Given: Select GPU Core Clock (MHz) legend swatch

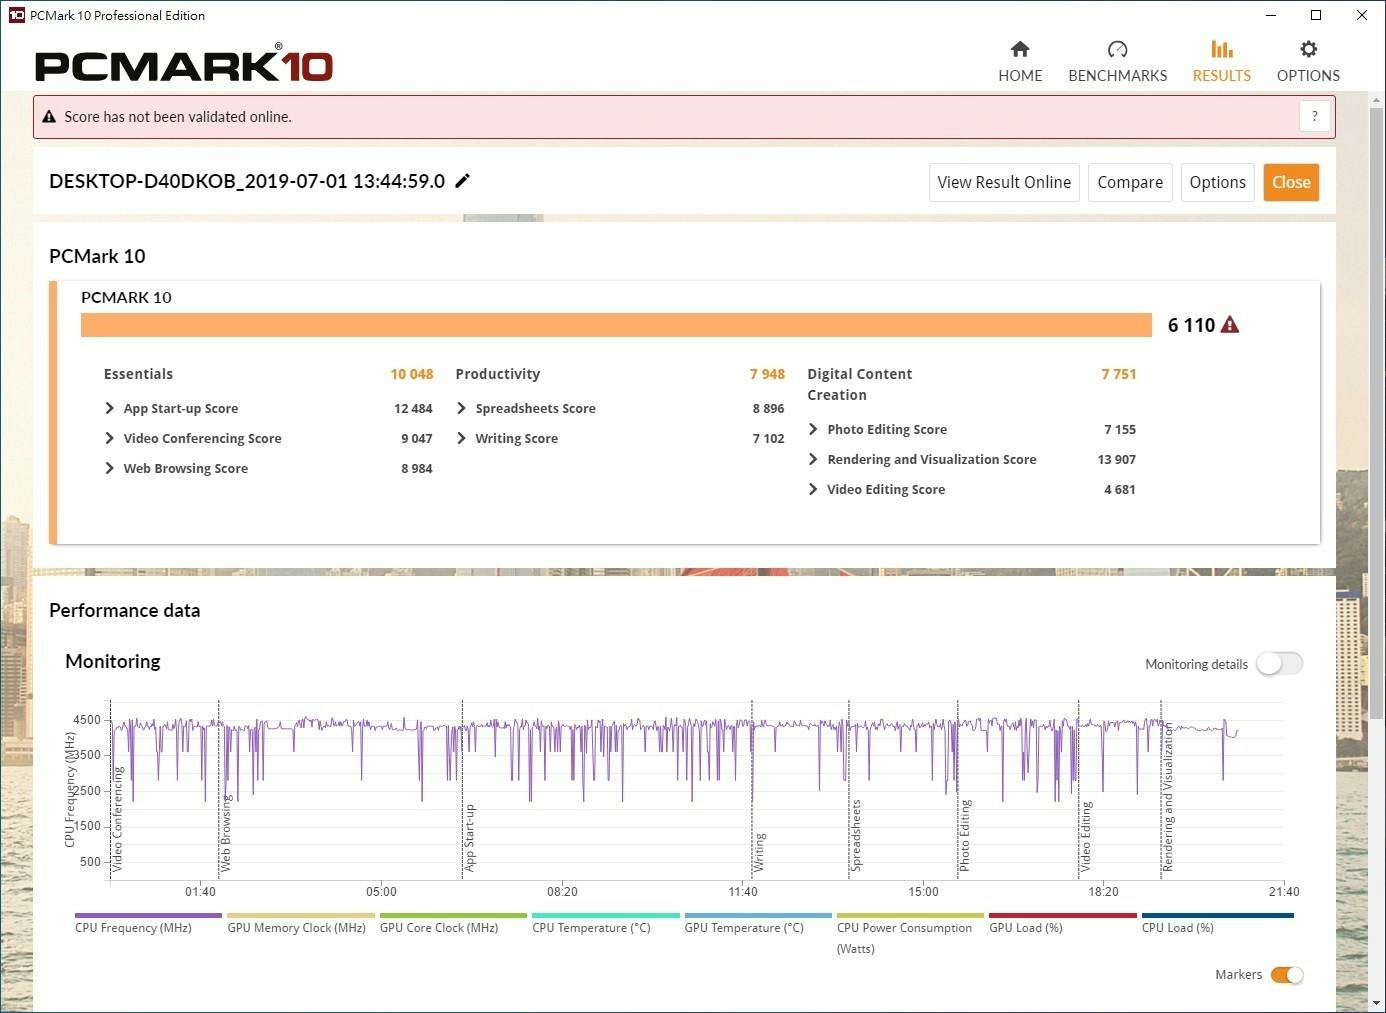Looking at the screenshot, I should (453, 915).
